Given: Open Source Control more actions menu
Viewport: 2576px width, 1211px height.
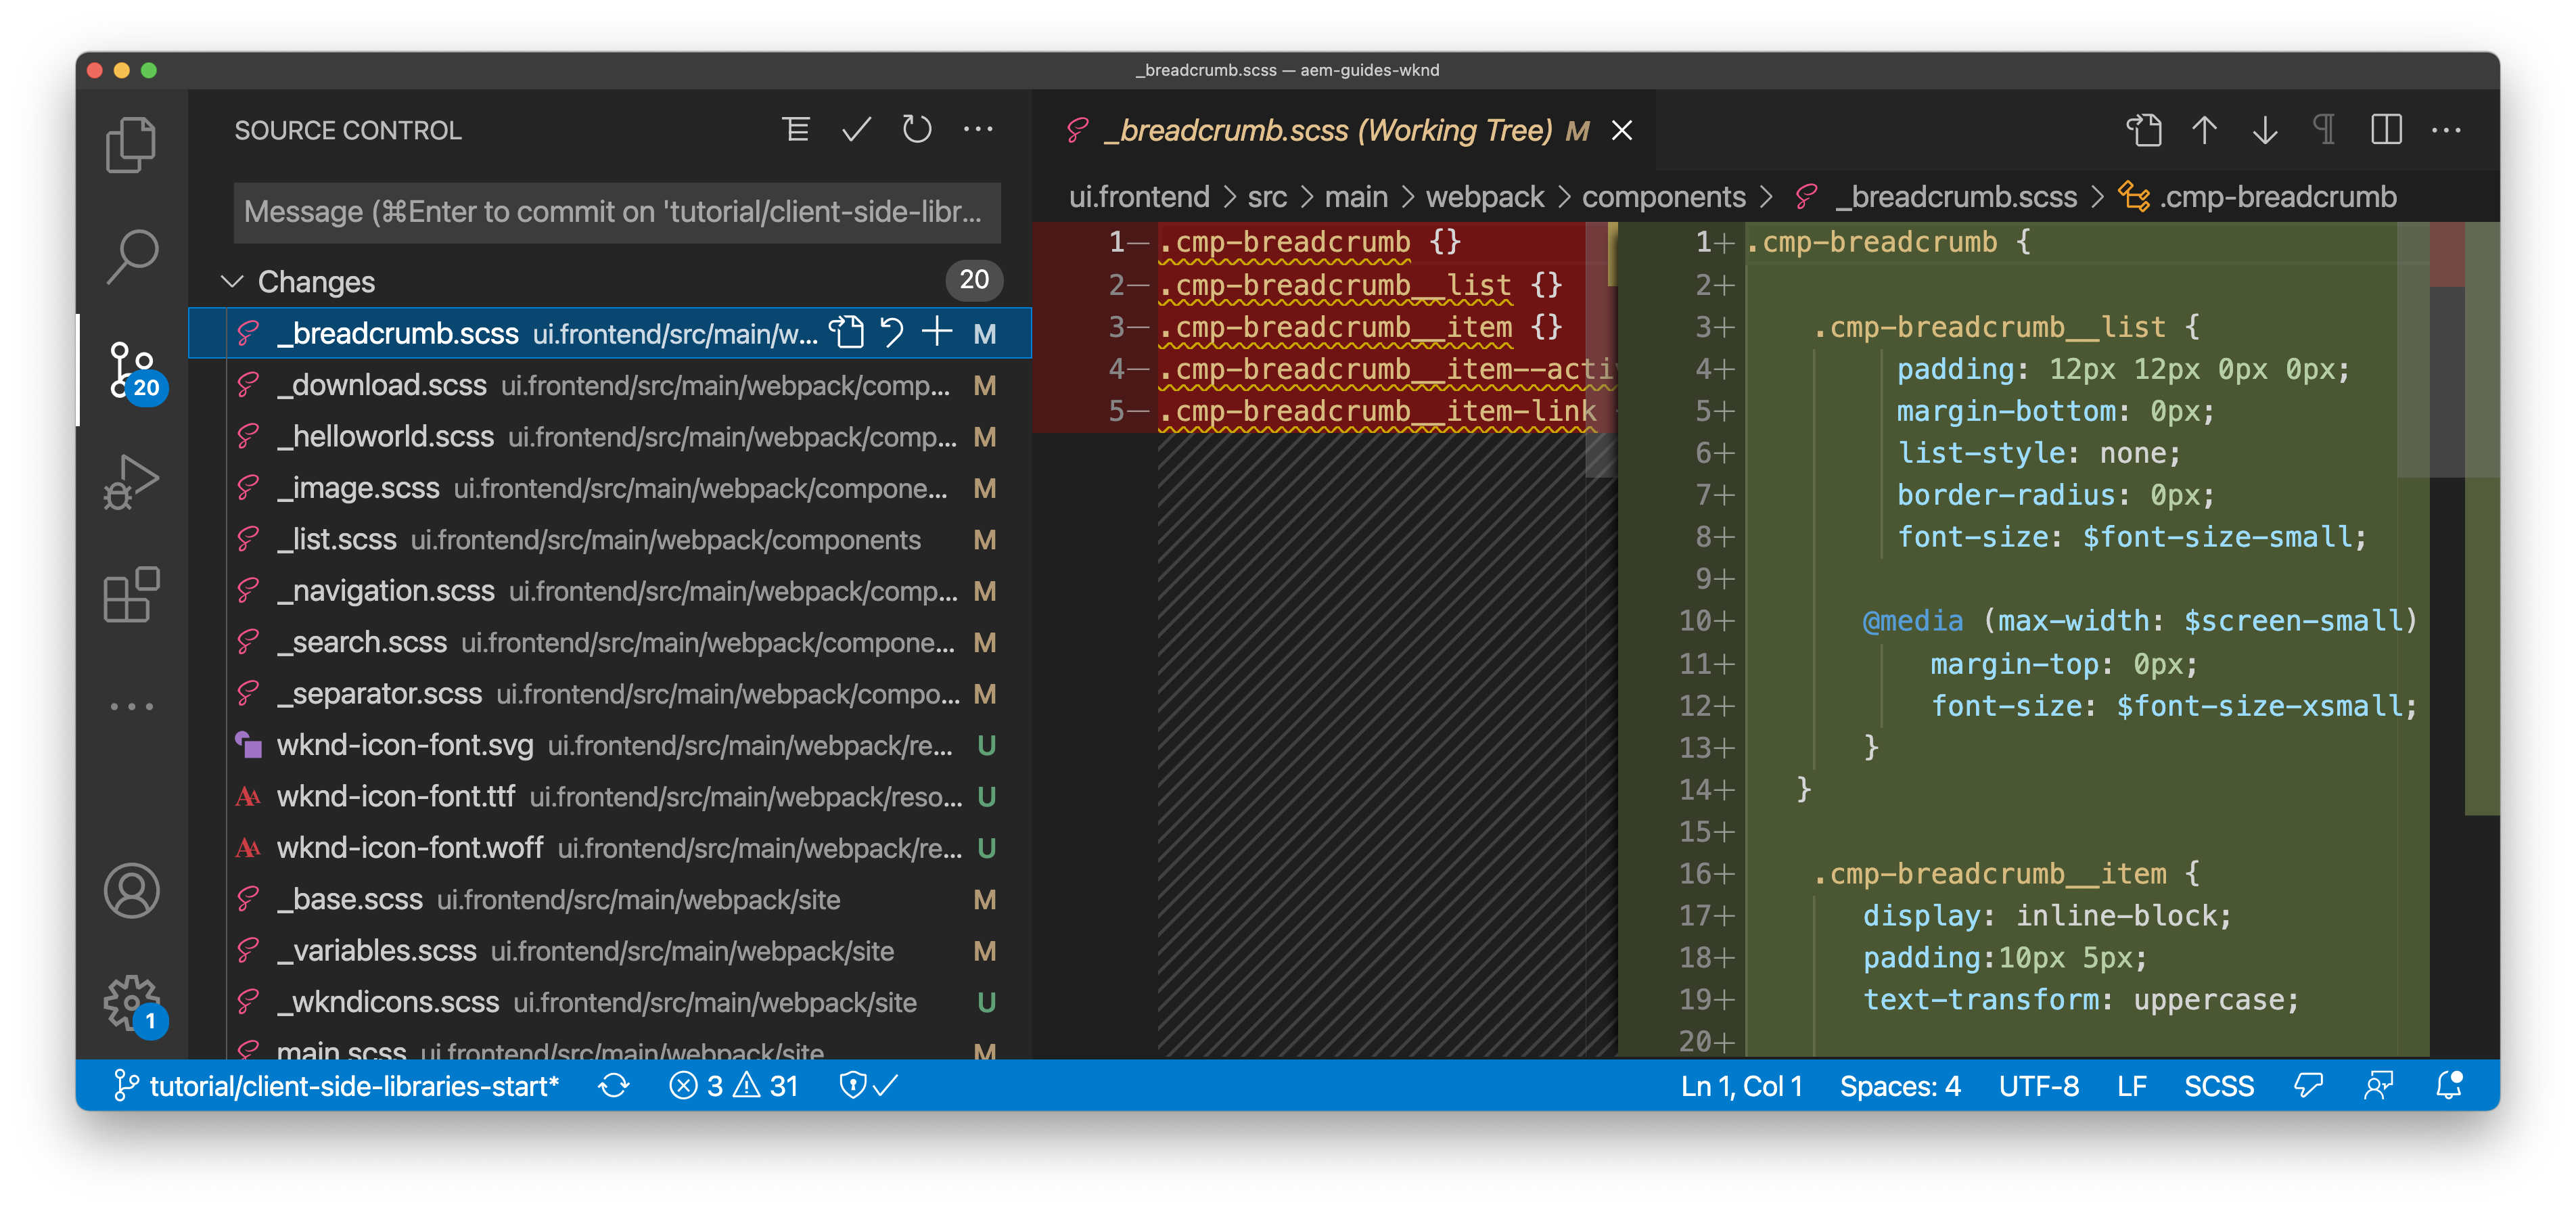Looking at the screenshot, I should [x=978, y=130].
